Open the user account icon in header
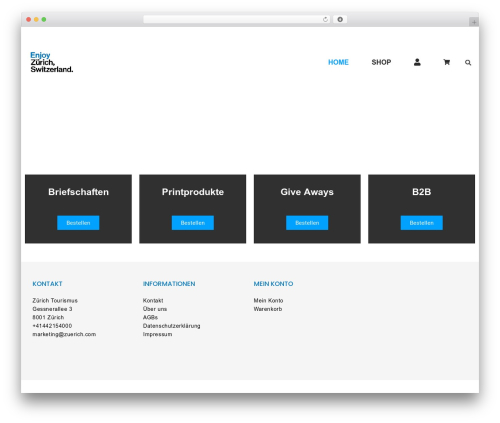 click(417, 62)
